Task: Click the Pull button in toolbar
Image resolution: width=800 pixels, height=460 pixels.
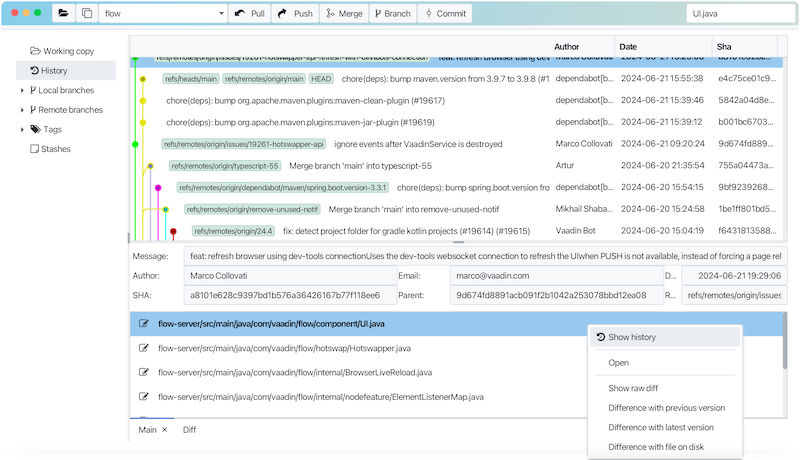Action: click(248, 14)
